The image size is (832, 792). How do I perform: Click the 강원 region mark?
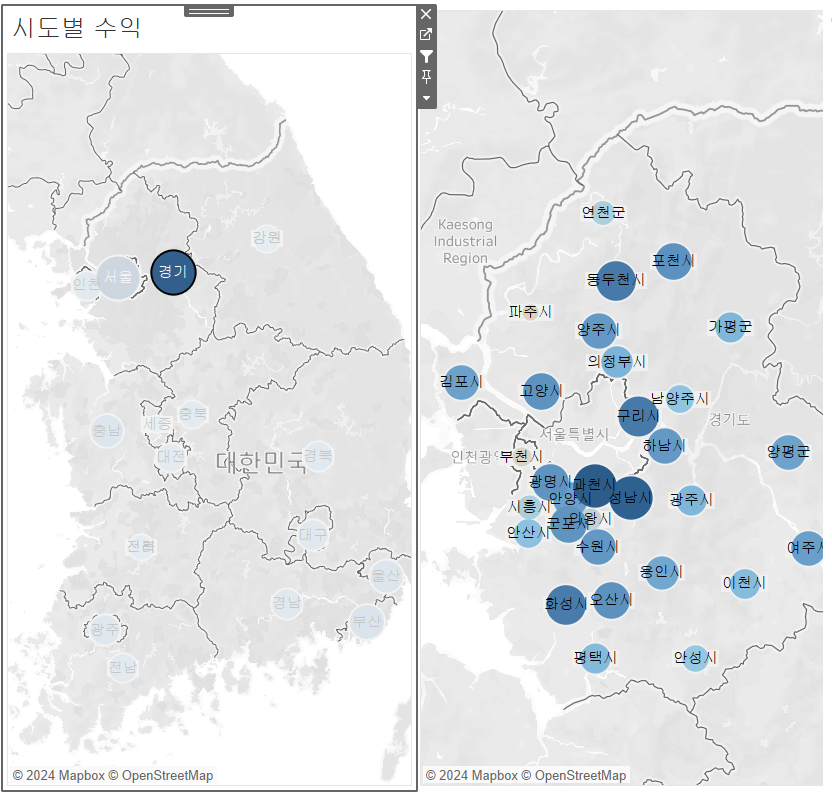(x=266, y=238)
